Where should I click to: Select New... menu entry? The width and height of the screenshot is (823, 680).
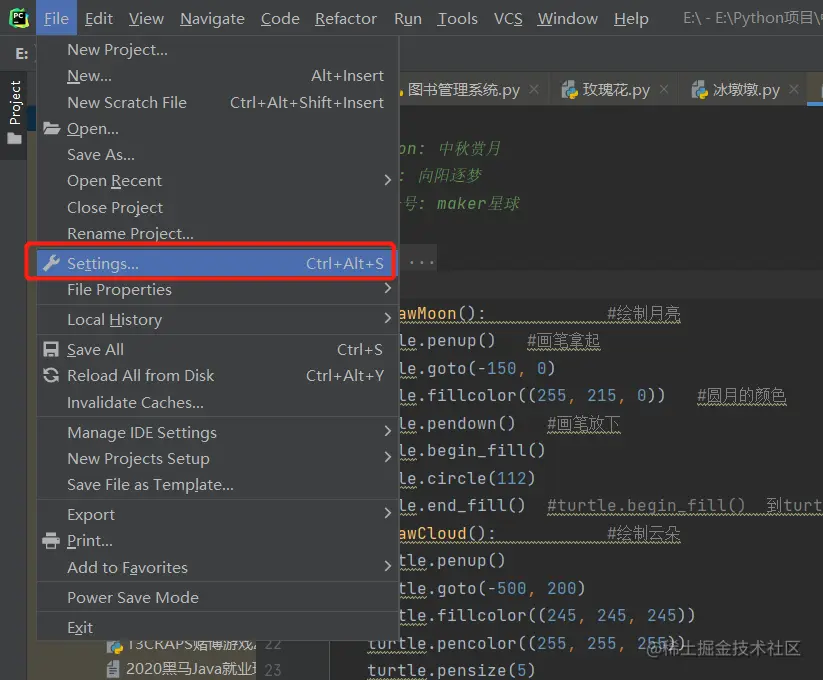point(217,76)
